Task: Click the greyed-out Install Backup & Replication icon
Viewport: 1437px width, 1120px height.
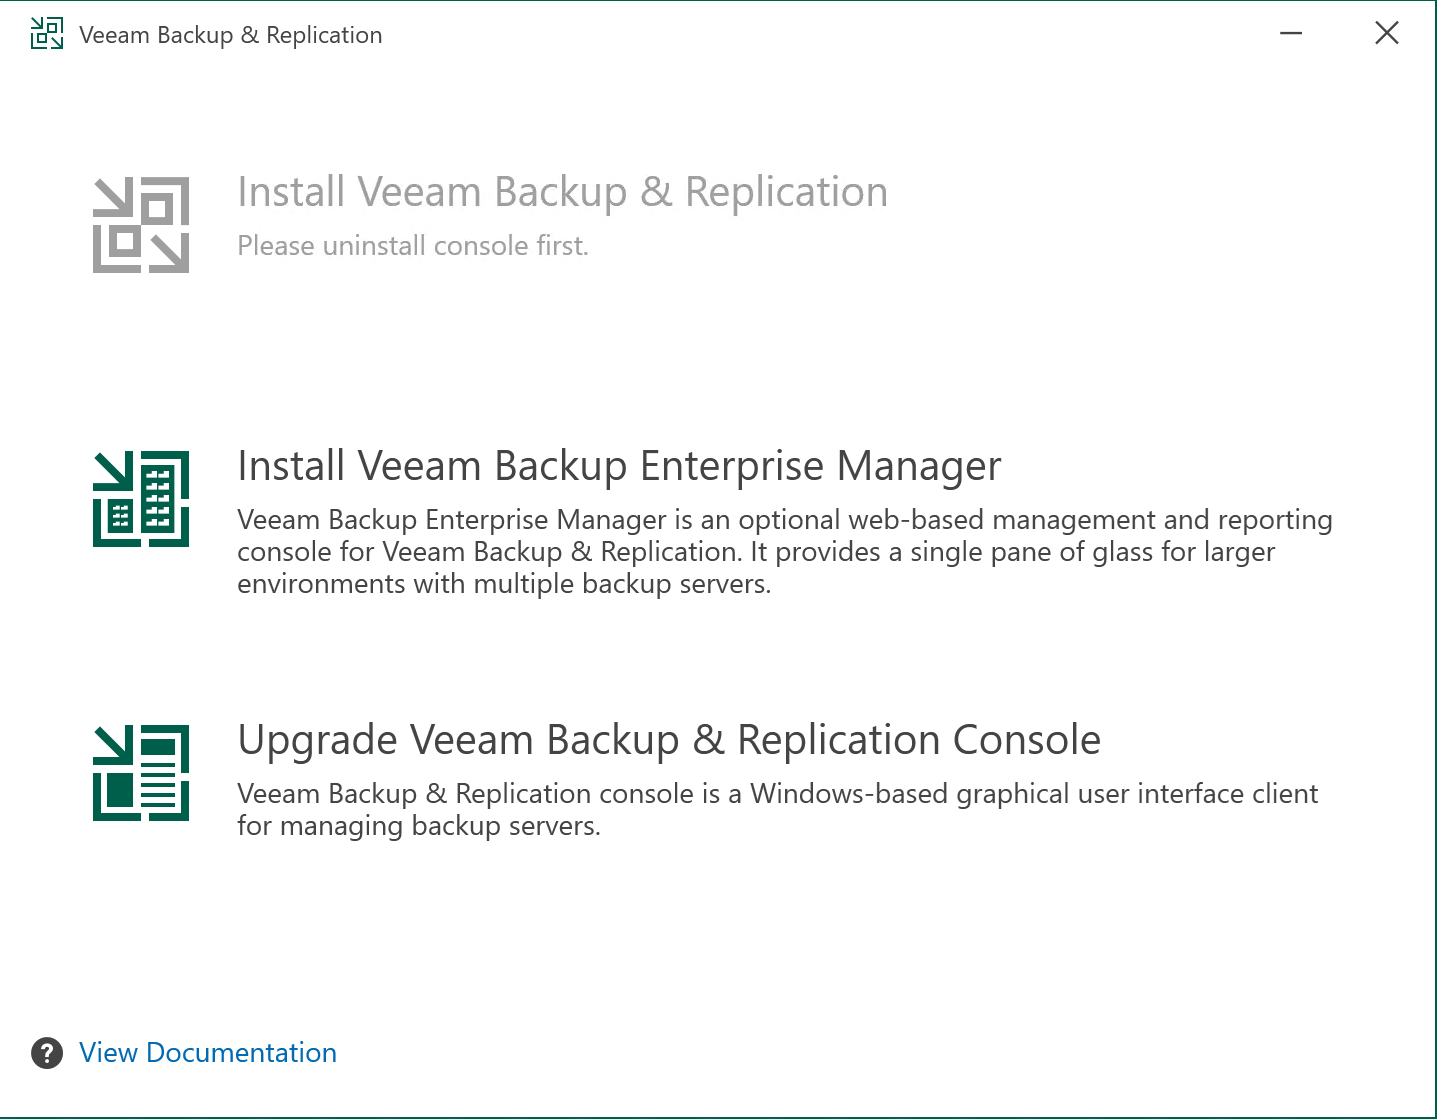Action: (x=141, y=225)
